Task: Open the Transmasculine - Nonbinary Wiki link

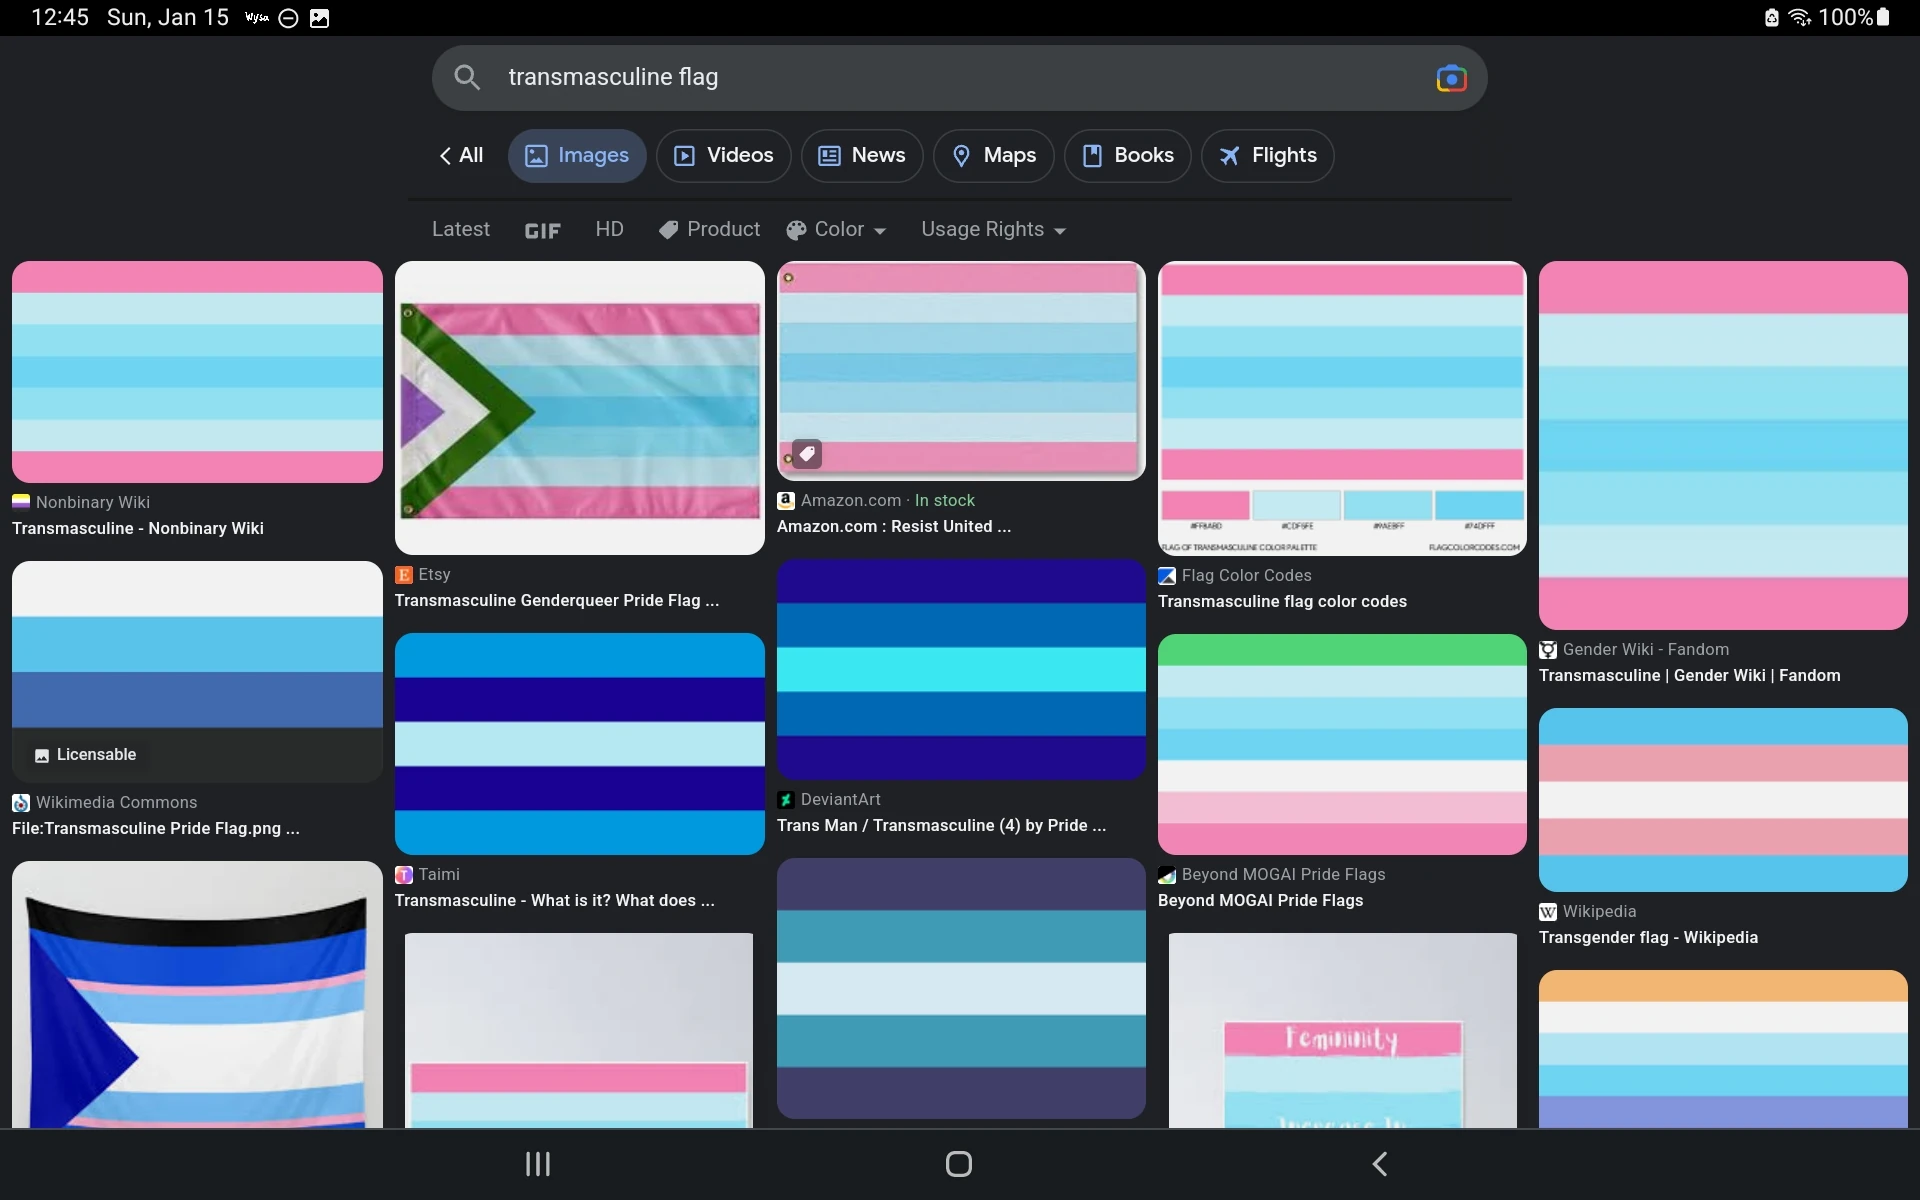Action: tap(138, 528)
